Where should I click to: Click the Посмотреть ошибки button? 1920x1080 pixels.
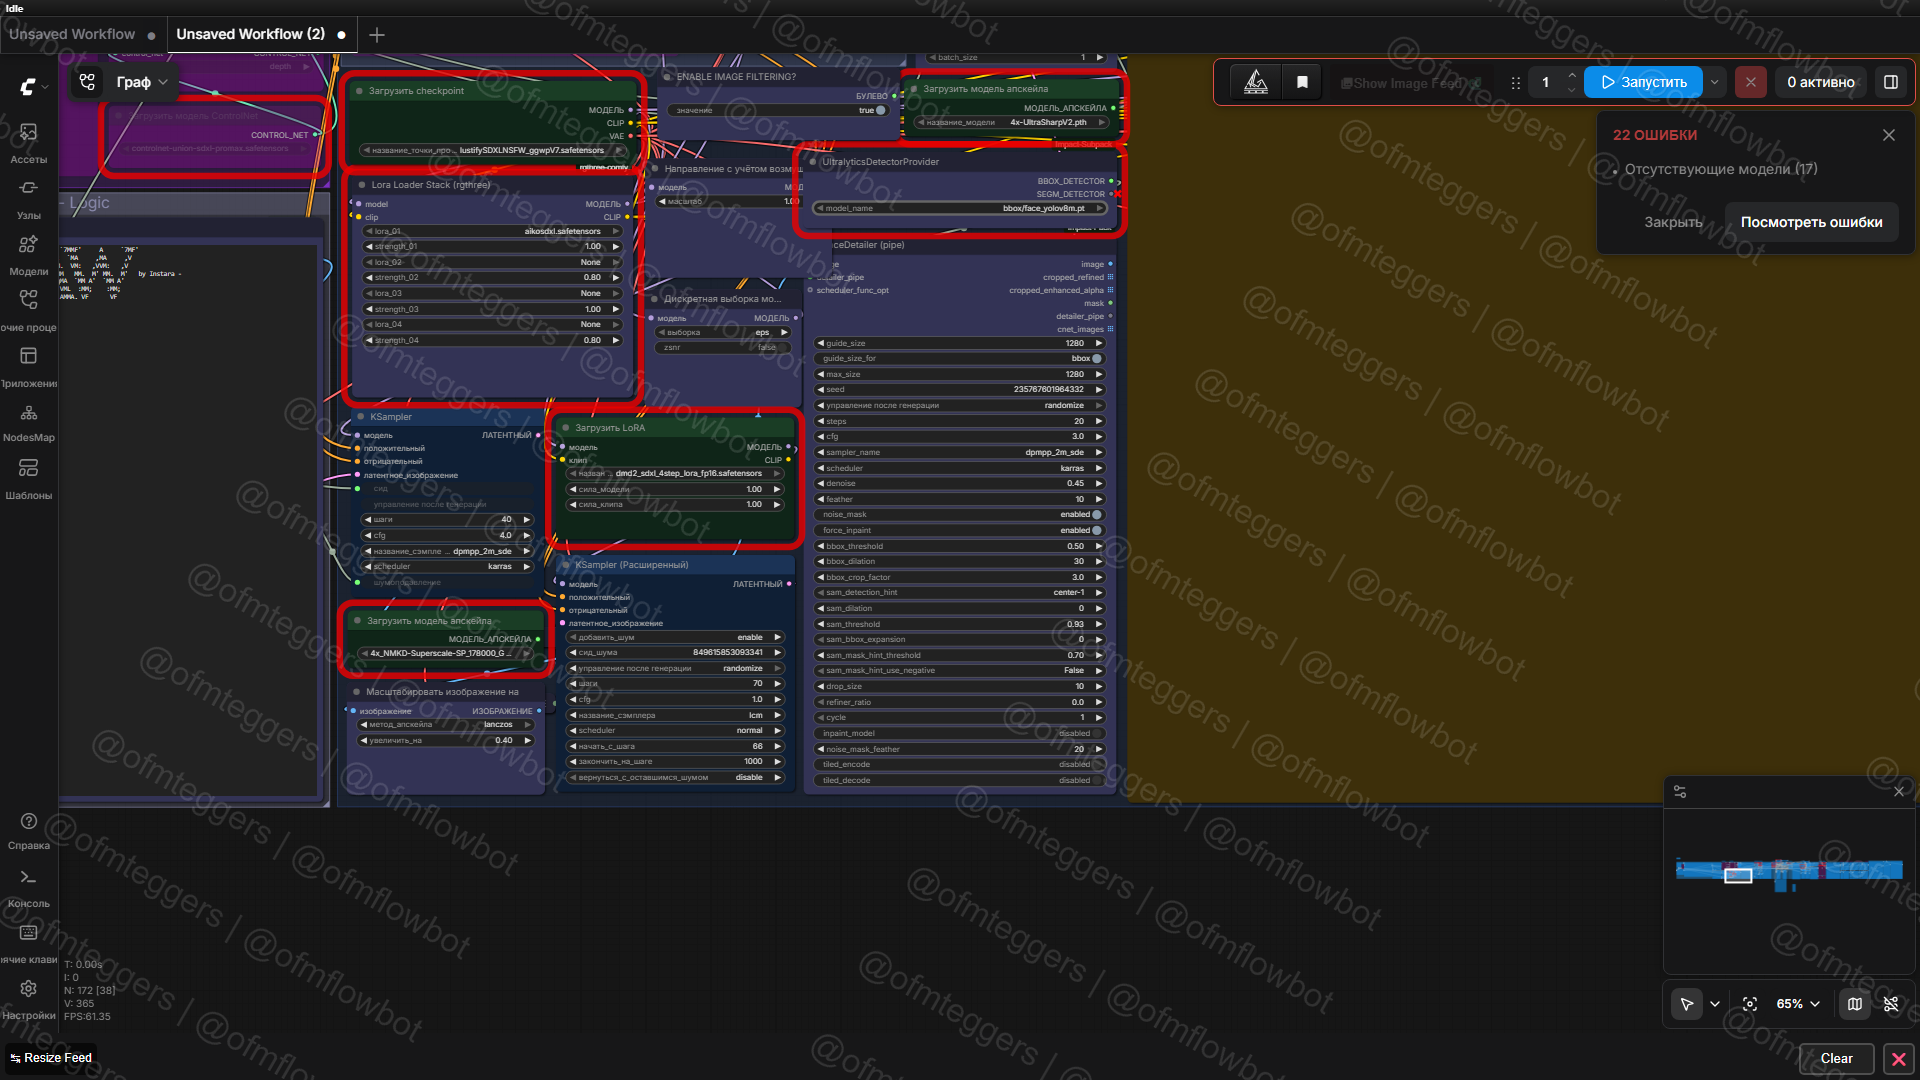pyautogui.click(x=1811, y=222)
